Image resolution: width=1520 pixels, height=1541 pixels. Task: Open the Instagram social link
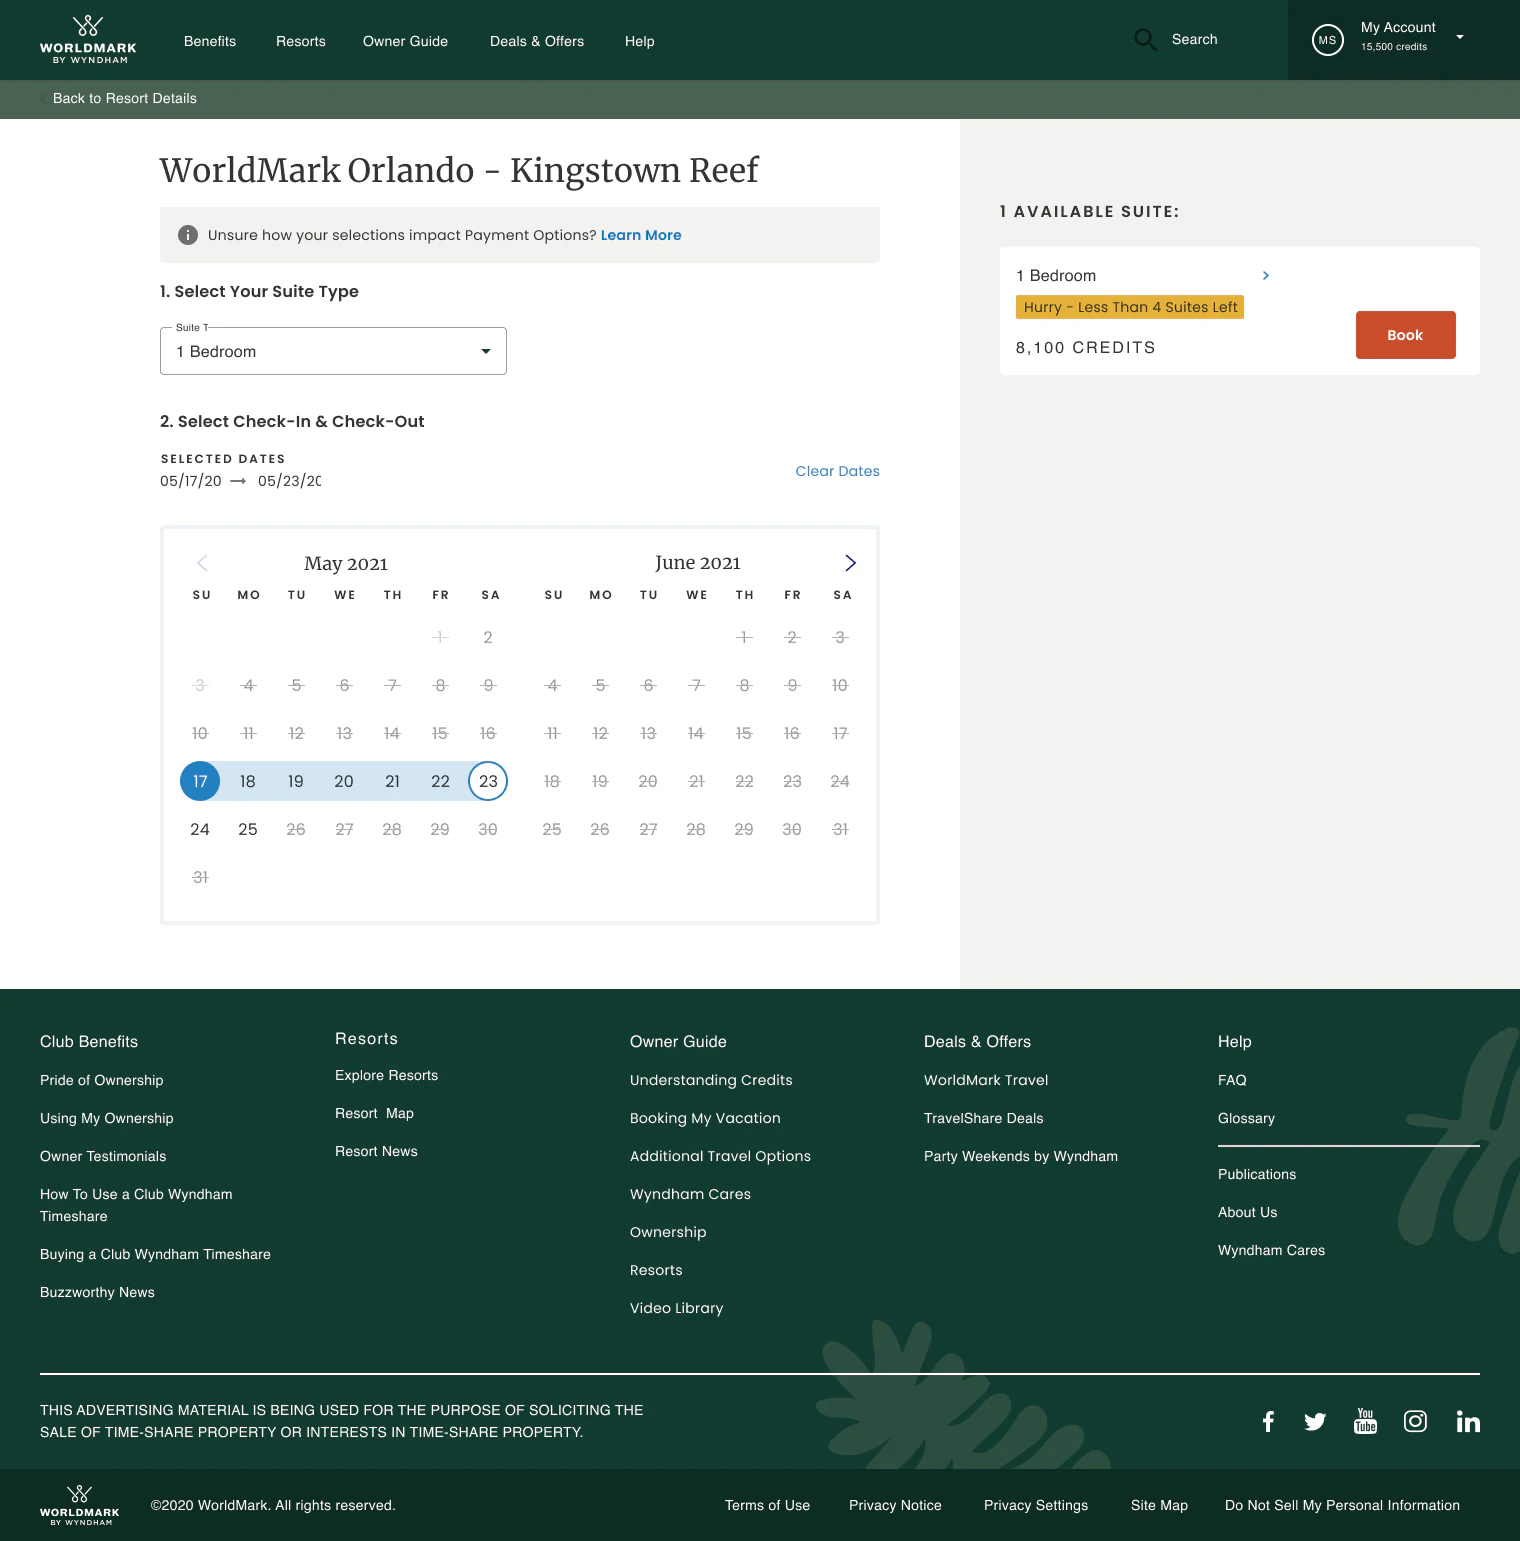pos(1415,1421)
